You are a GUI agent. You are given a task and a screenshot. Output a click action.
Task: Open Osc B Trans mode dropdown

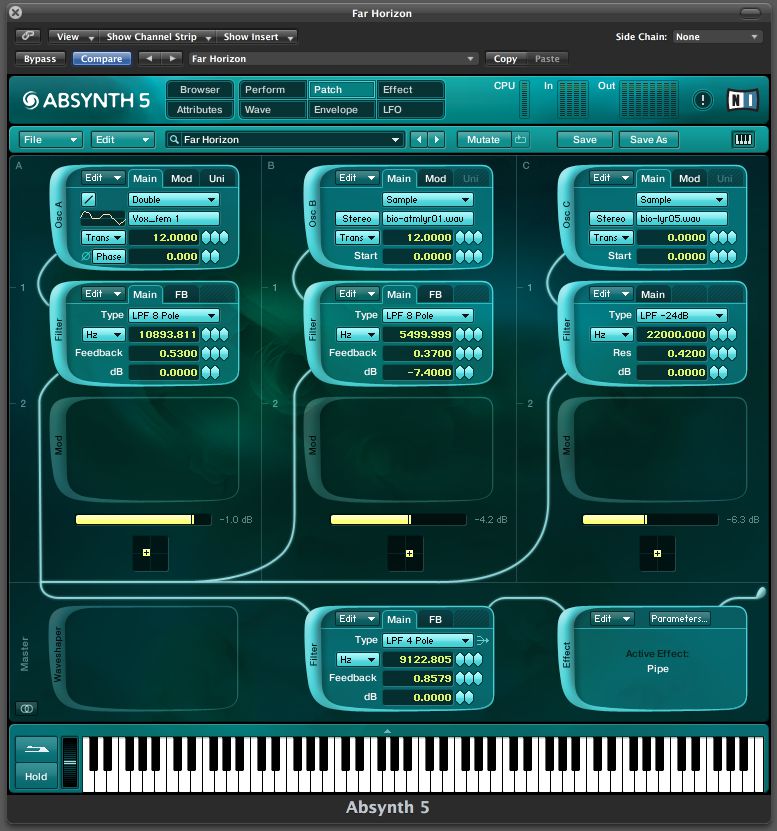[357, 237]
